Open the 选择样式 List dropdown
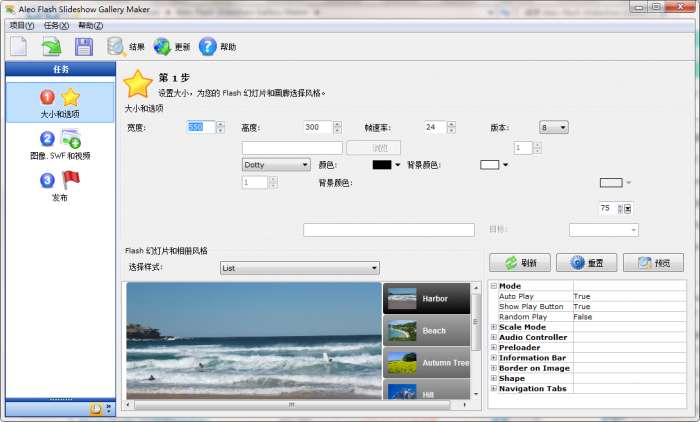 tap(299, 268)
